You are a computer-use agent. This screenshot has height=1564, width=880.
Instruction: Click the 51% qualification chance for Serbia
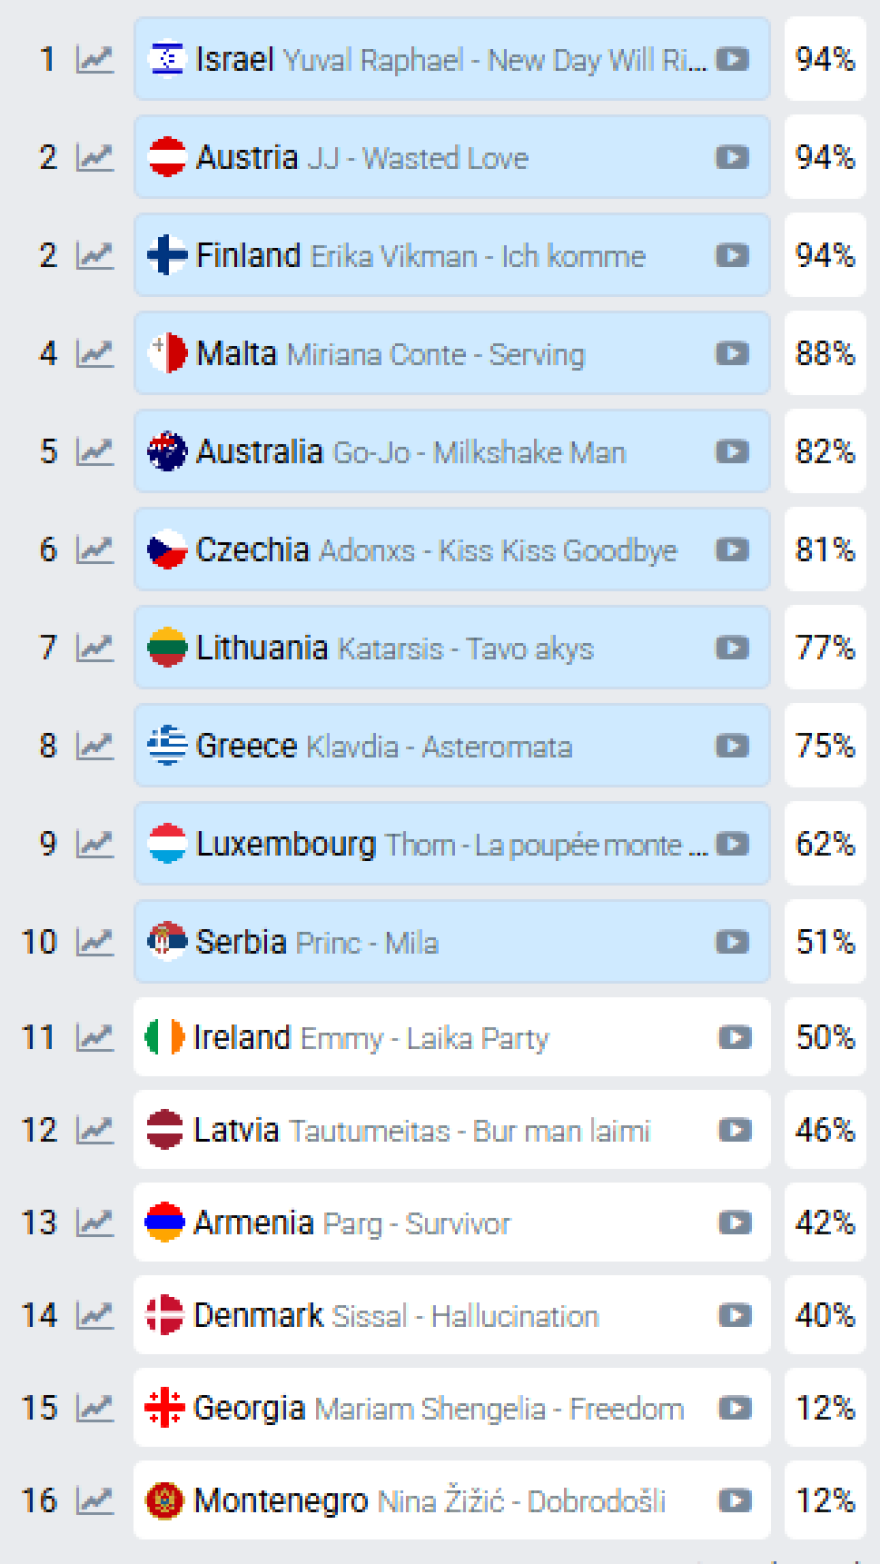click(825, 942)
